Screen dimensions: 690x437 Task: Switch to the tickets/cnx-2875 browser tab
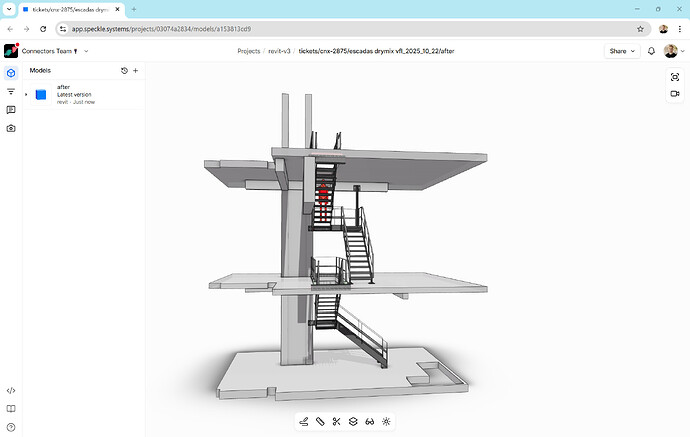click(72, 9)
